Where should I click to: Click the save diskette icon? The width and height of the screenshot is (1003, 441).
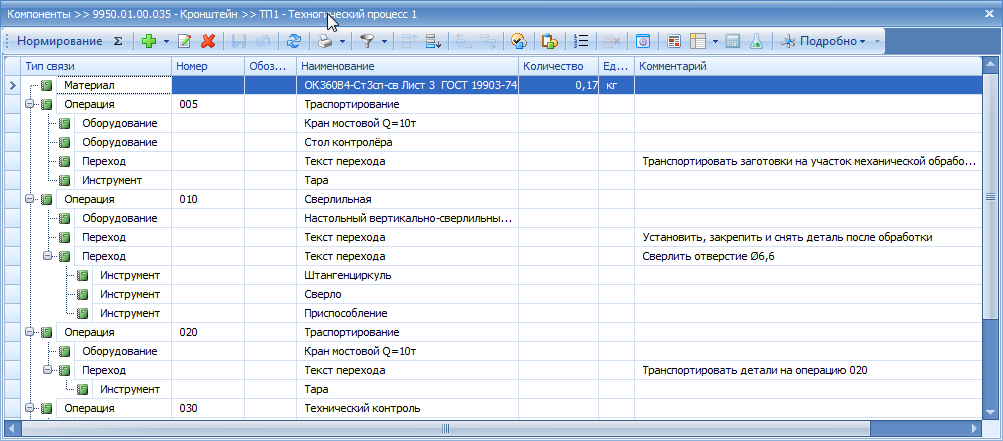[239, 41]
